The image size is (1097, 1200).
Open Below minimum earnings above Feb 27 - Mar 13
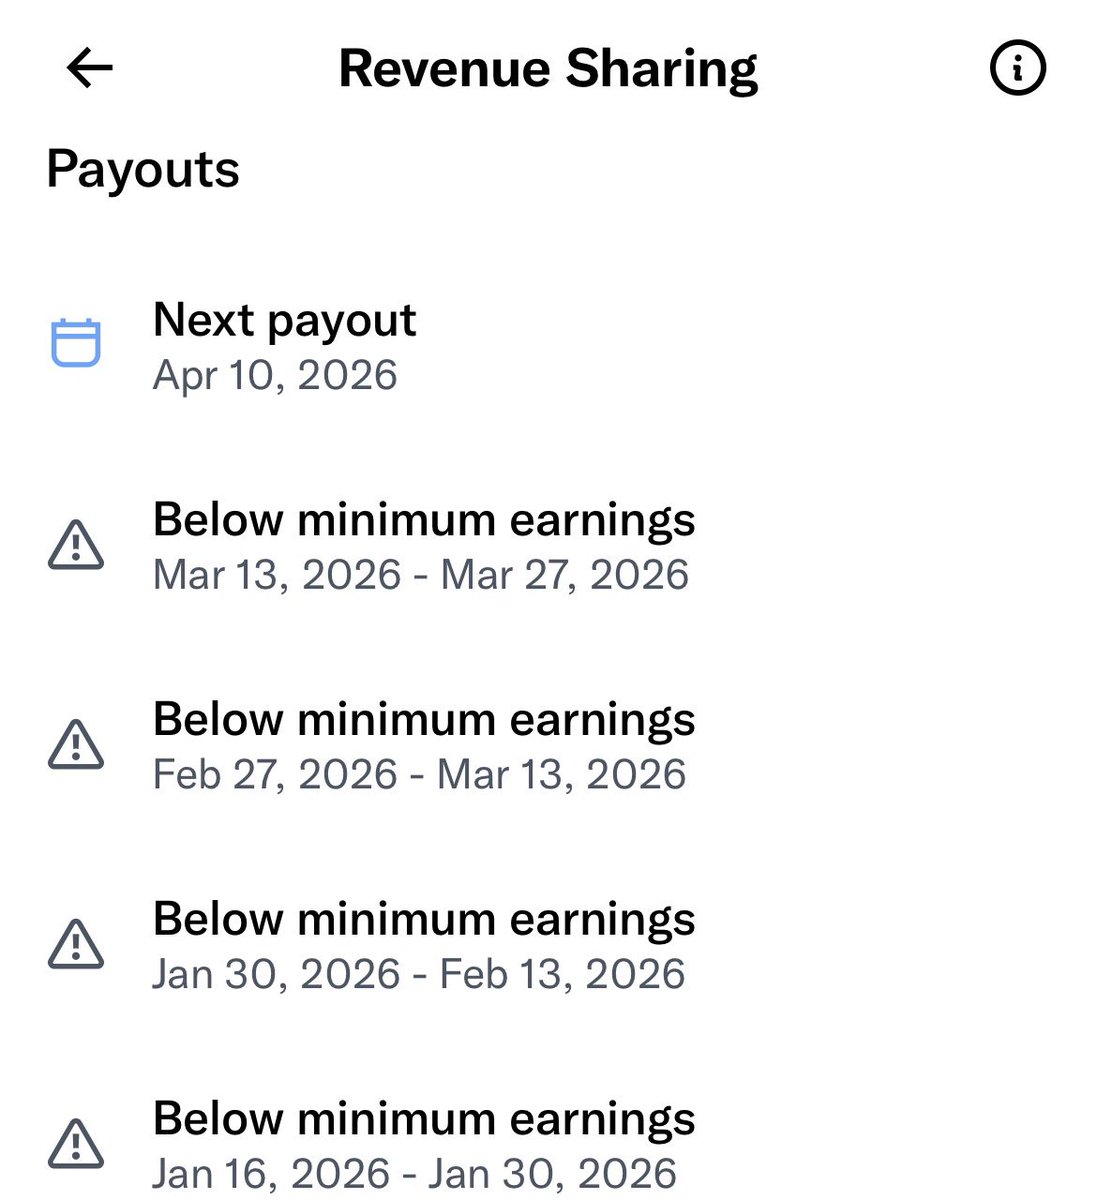424,721
